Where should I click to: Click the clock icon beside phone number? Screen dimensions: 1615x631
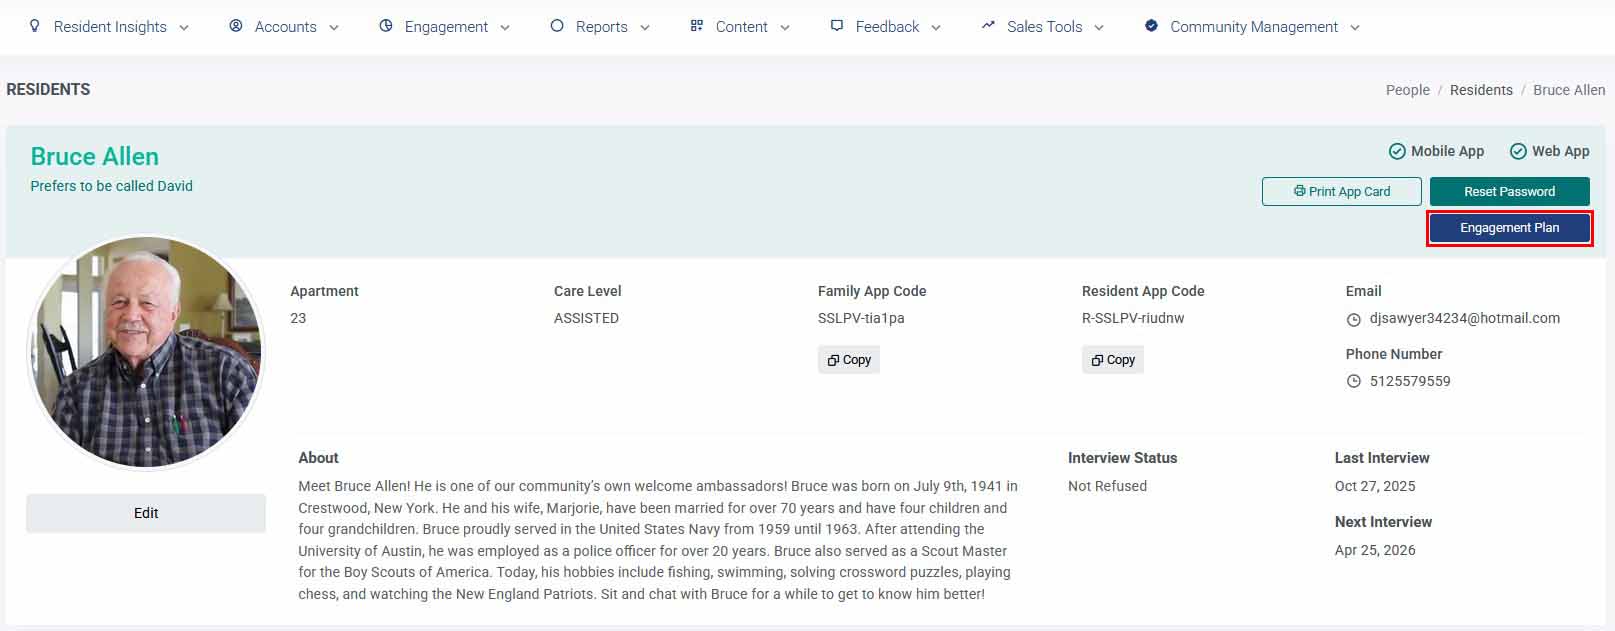click(x=1354, y=382)
